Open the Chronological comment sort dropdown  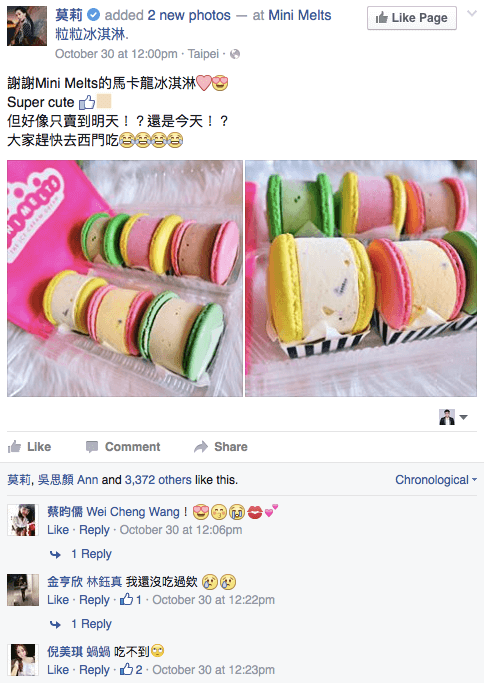click(436, 480)
